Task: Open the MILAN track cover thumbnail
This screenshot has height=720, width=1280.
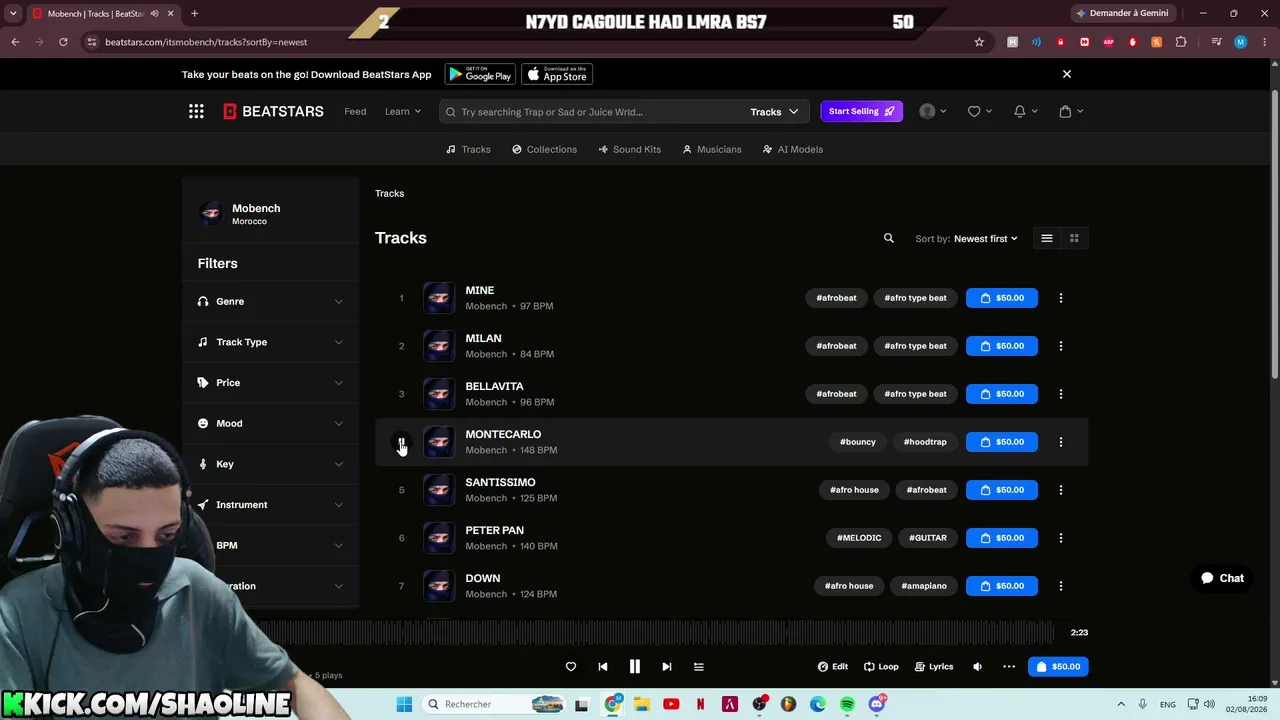Action: [x=439, y=346]
